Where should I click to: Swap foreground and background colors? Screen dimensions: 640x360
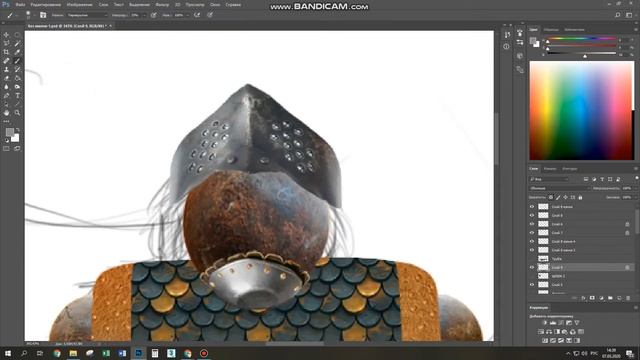click(x=18, y=130)
